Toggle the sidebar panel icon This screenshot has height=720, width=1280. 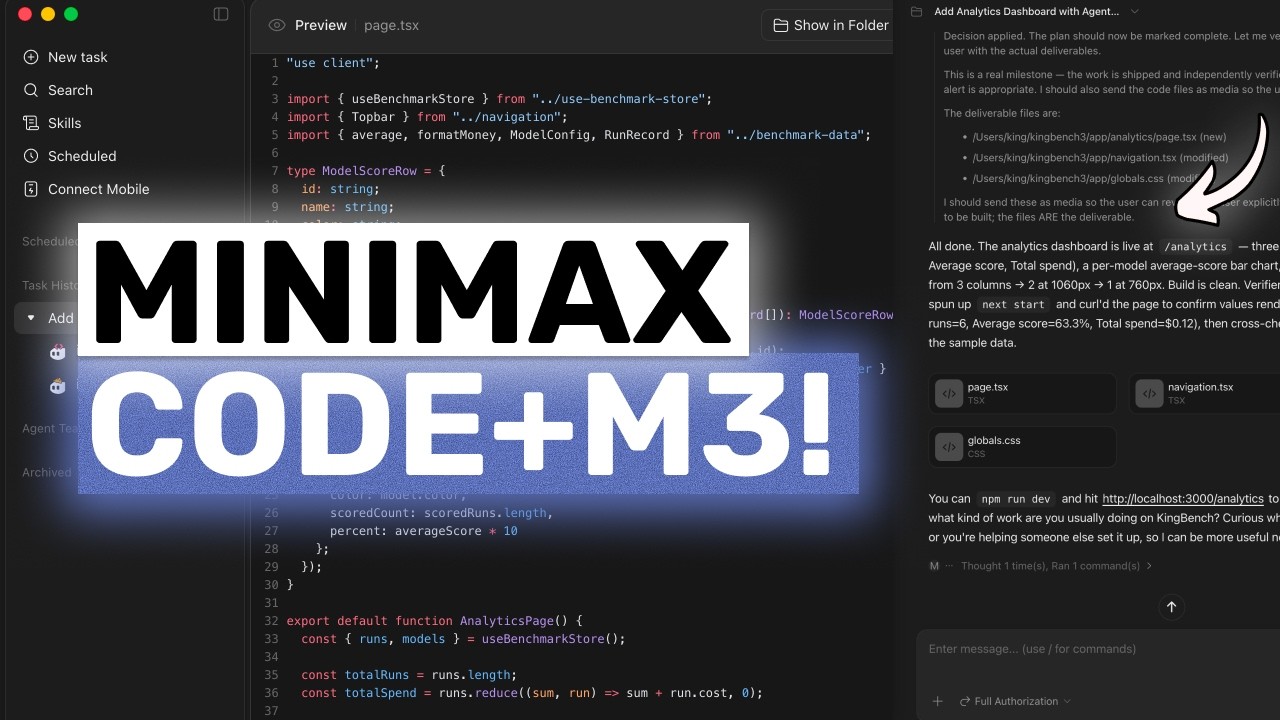point(221,14)
